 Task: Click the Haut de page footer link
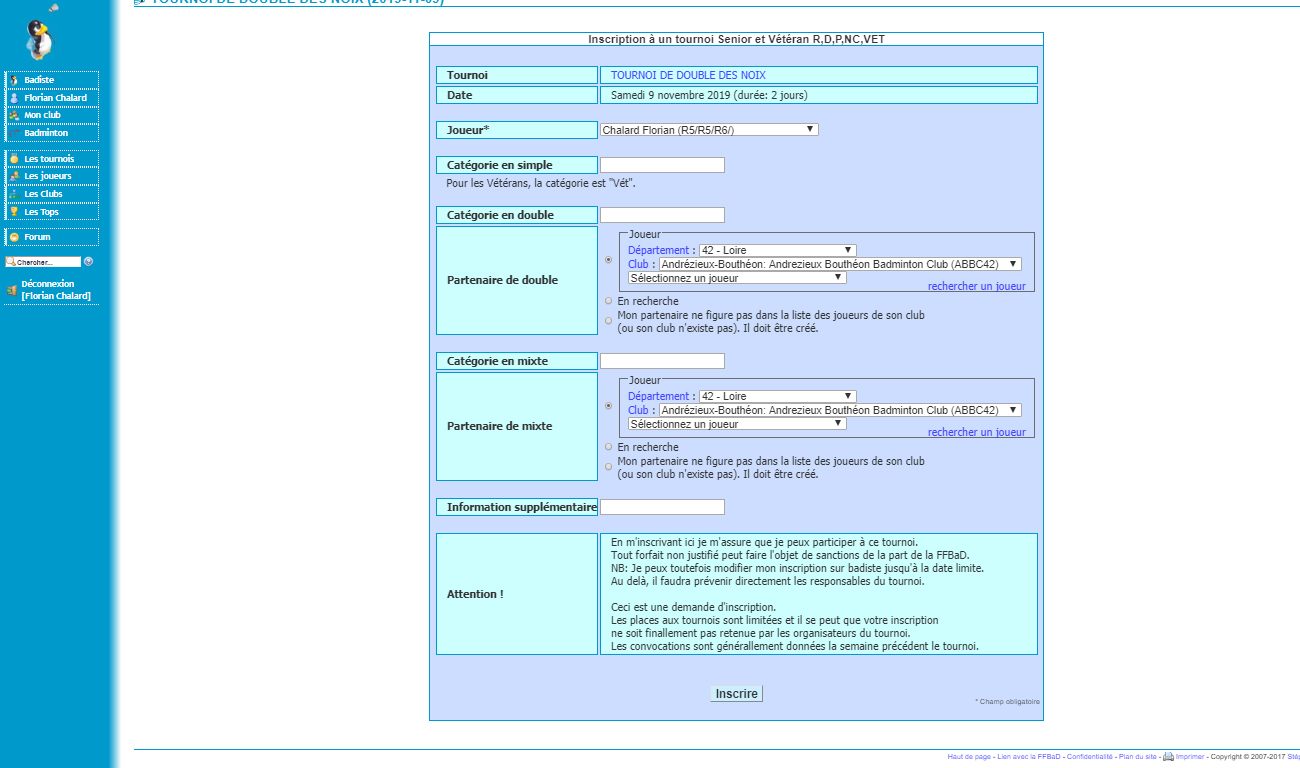click(x=969, y=757)
